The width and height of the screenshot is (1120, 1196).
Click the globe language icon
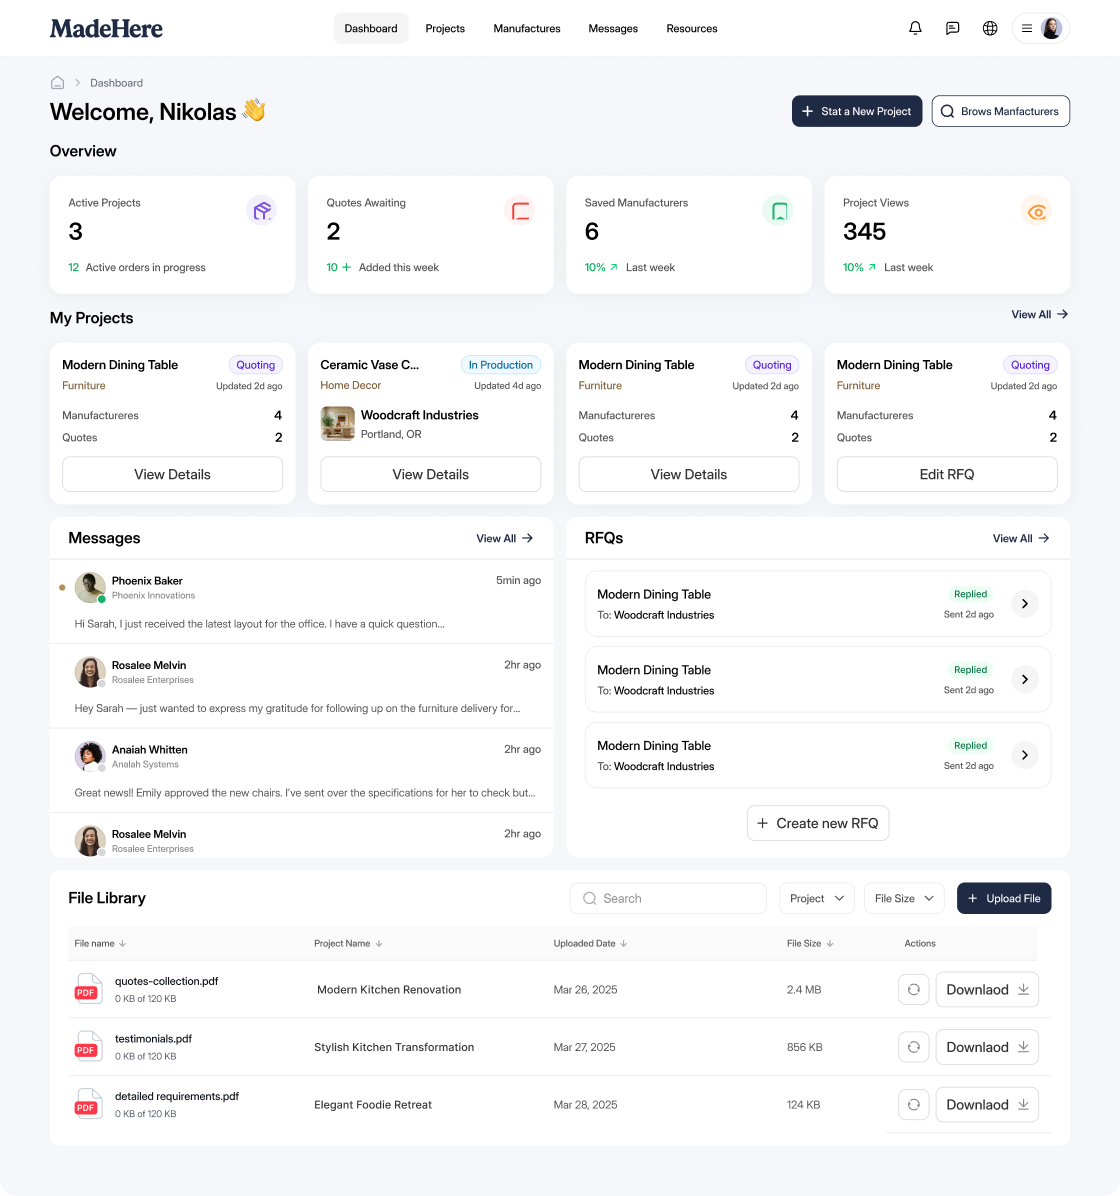click(x=990, y=28)
